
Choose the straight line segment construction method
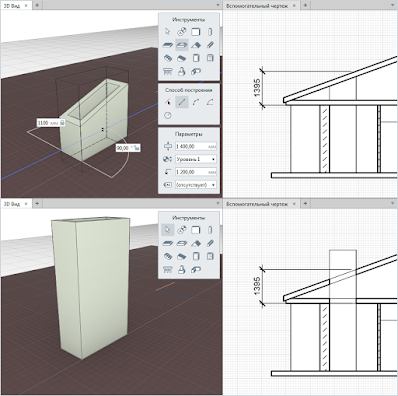click(x=182, y=102)
